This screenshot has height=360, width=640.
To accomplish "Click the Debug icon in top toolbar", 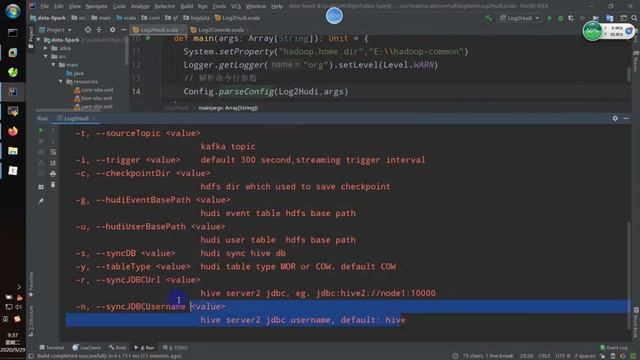I will tap(560, 18).
